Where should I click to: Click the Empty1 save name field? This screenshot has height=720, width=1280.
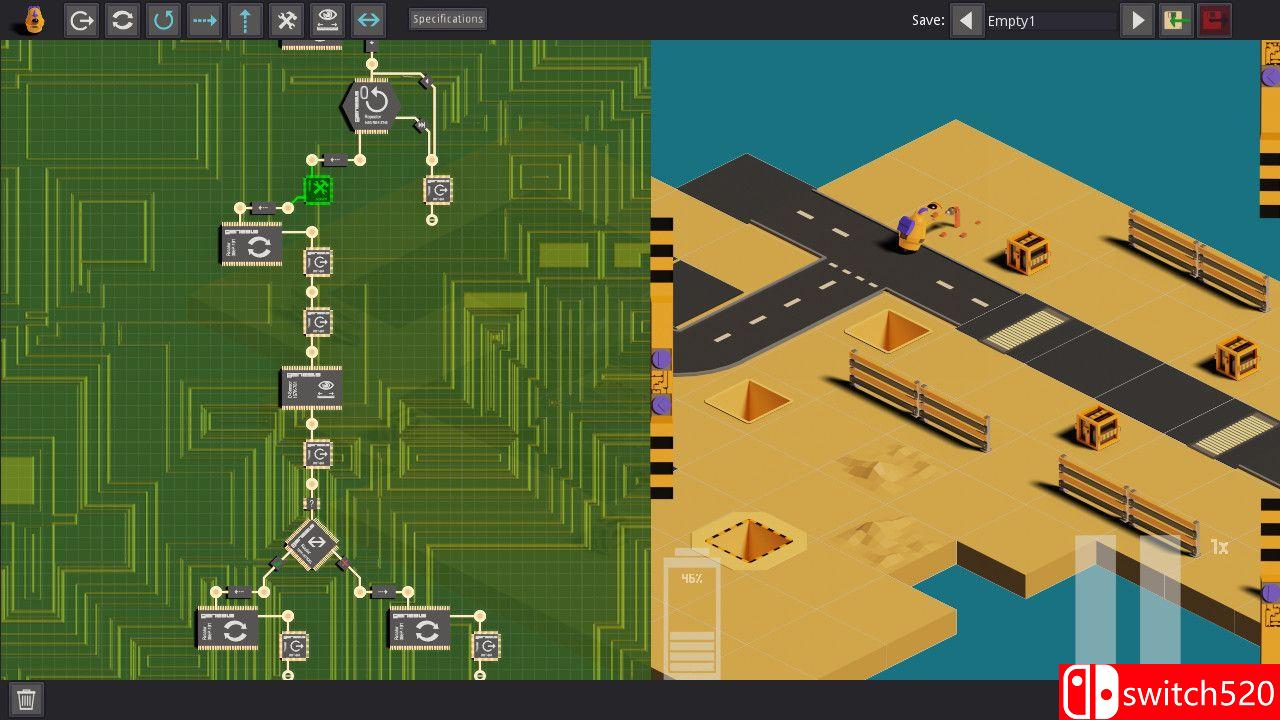[x=1050, y=21]
